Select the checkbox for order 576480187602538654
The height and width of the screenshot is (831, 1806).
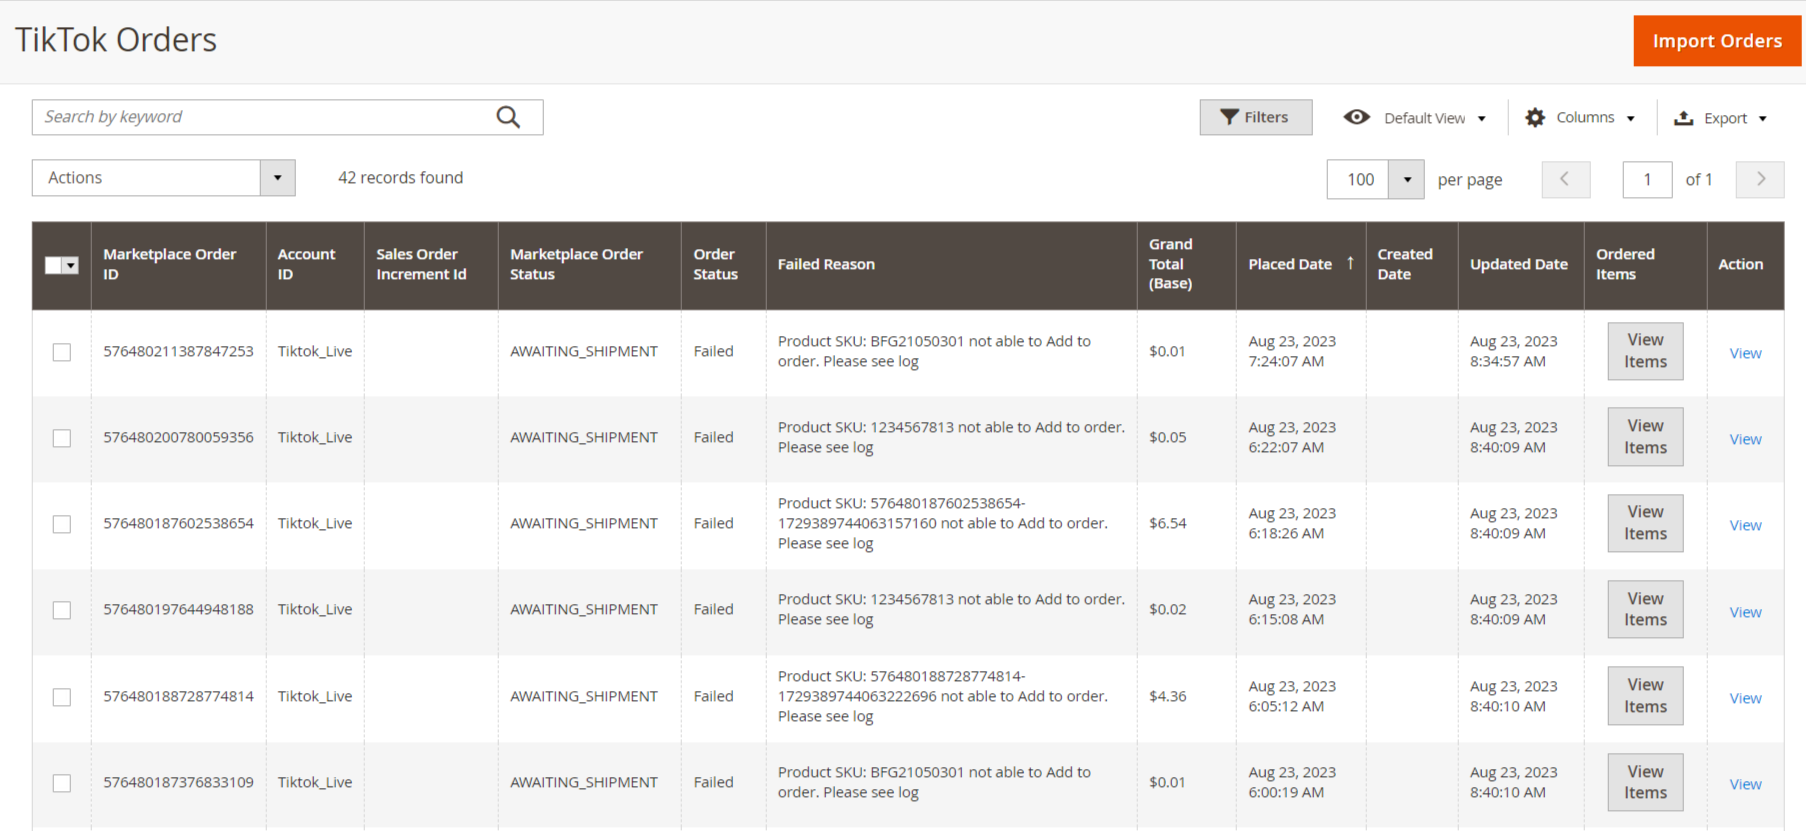coord(62,524)
